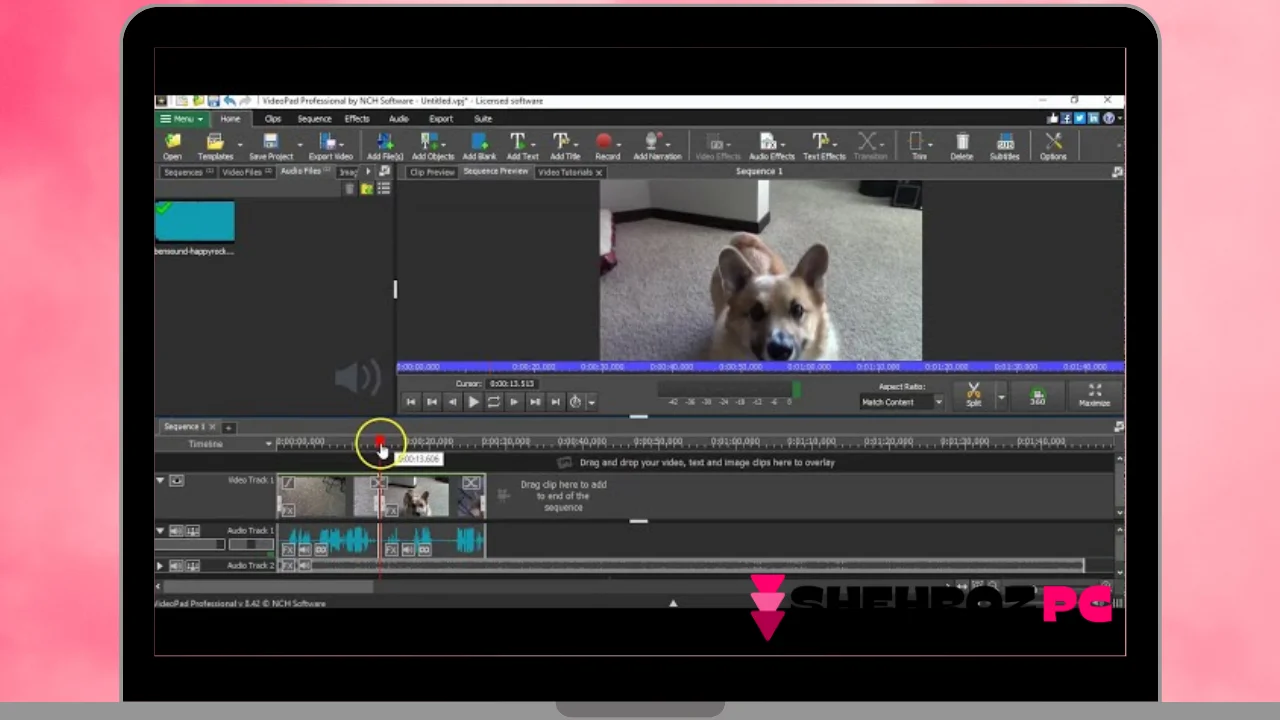Start recording with the Record icon
This screenshot has width=1280, height=720.
tap(607, 146)
